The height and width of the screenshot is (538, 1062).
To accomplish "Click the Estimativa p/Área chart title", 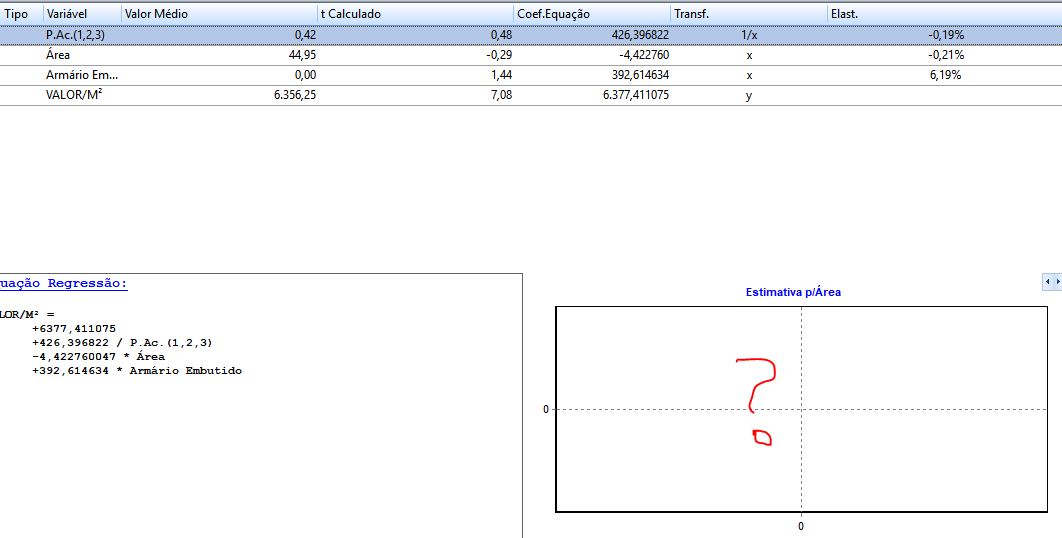I will [x=793, y=293].
